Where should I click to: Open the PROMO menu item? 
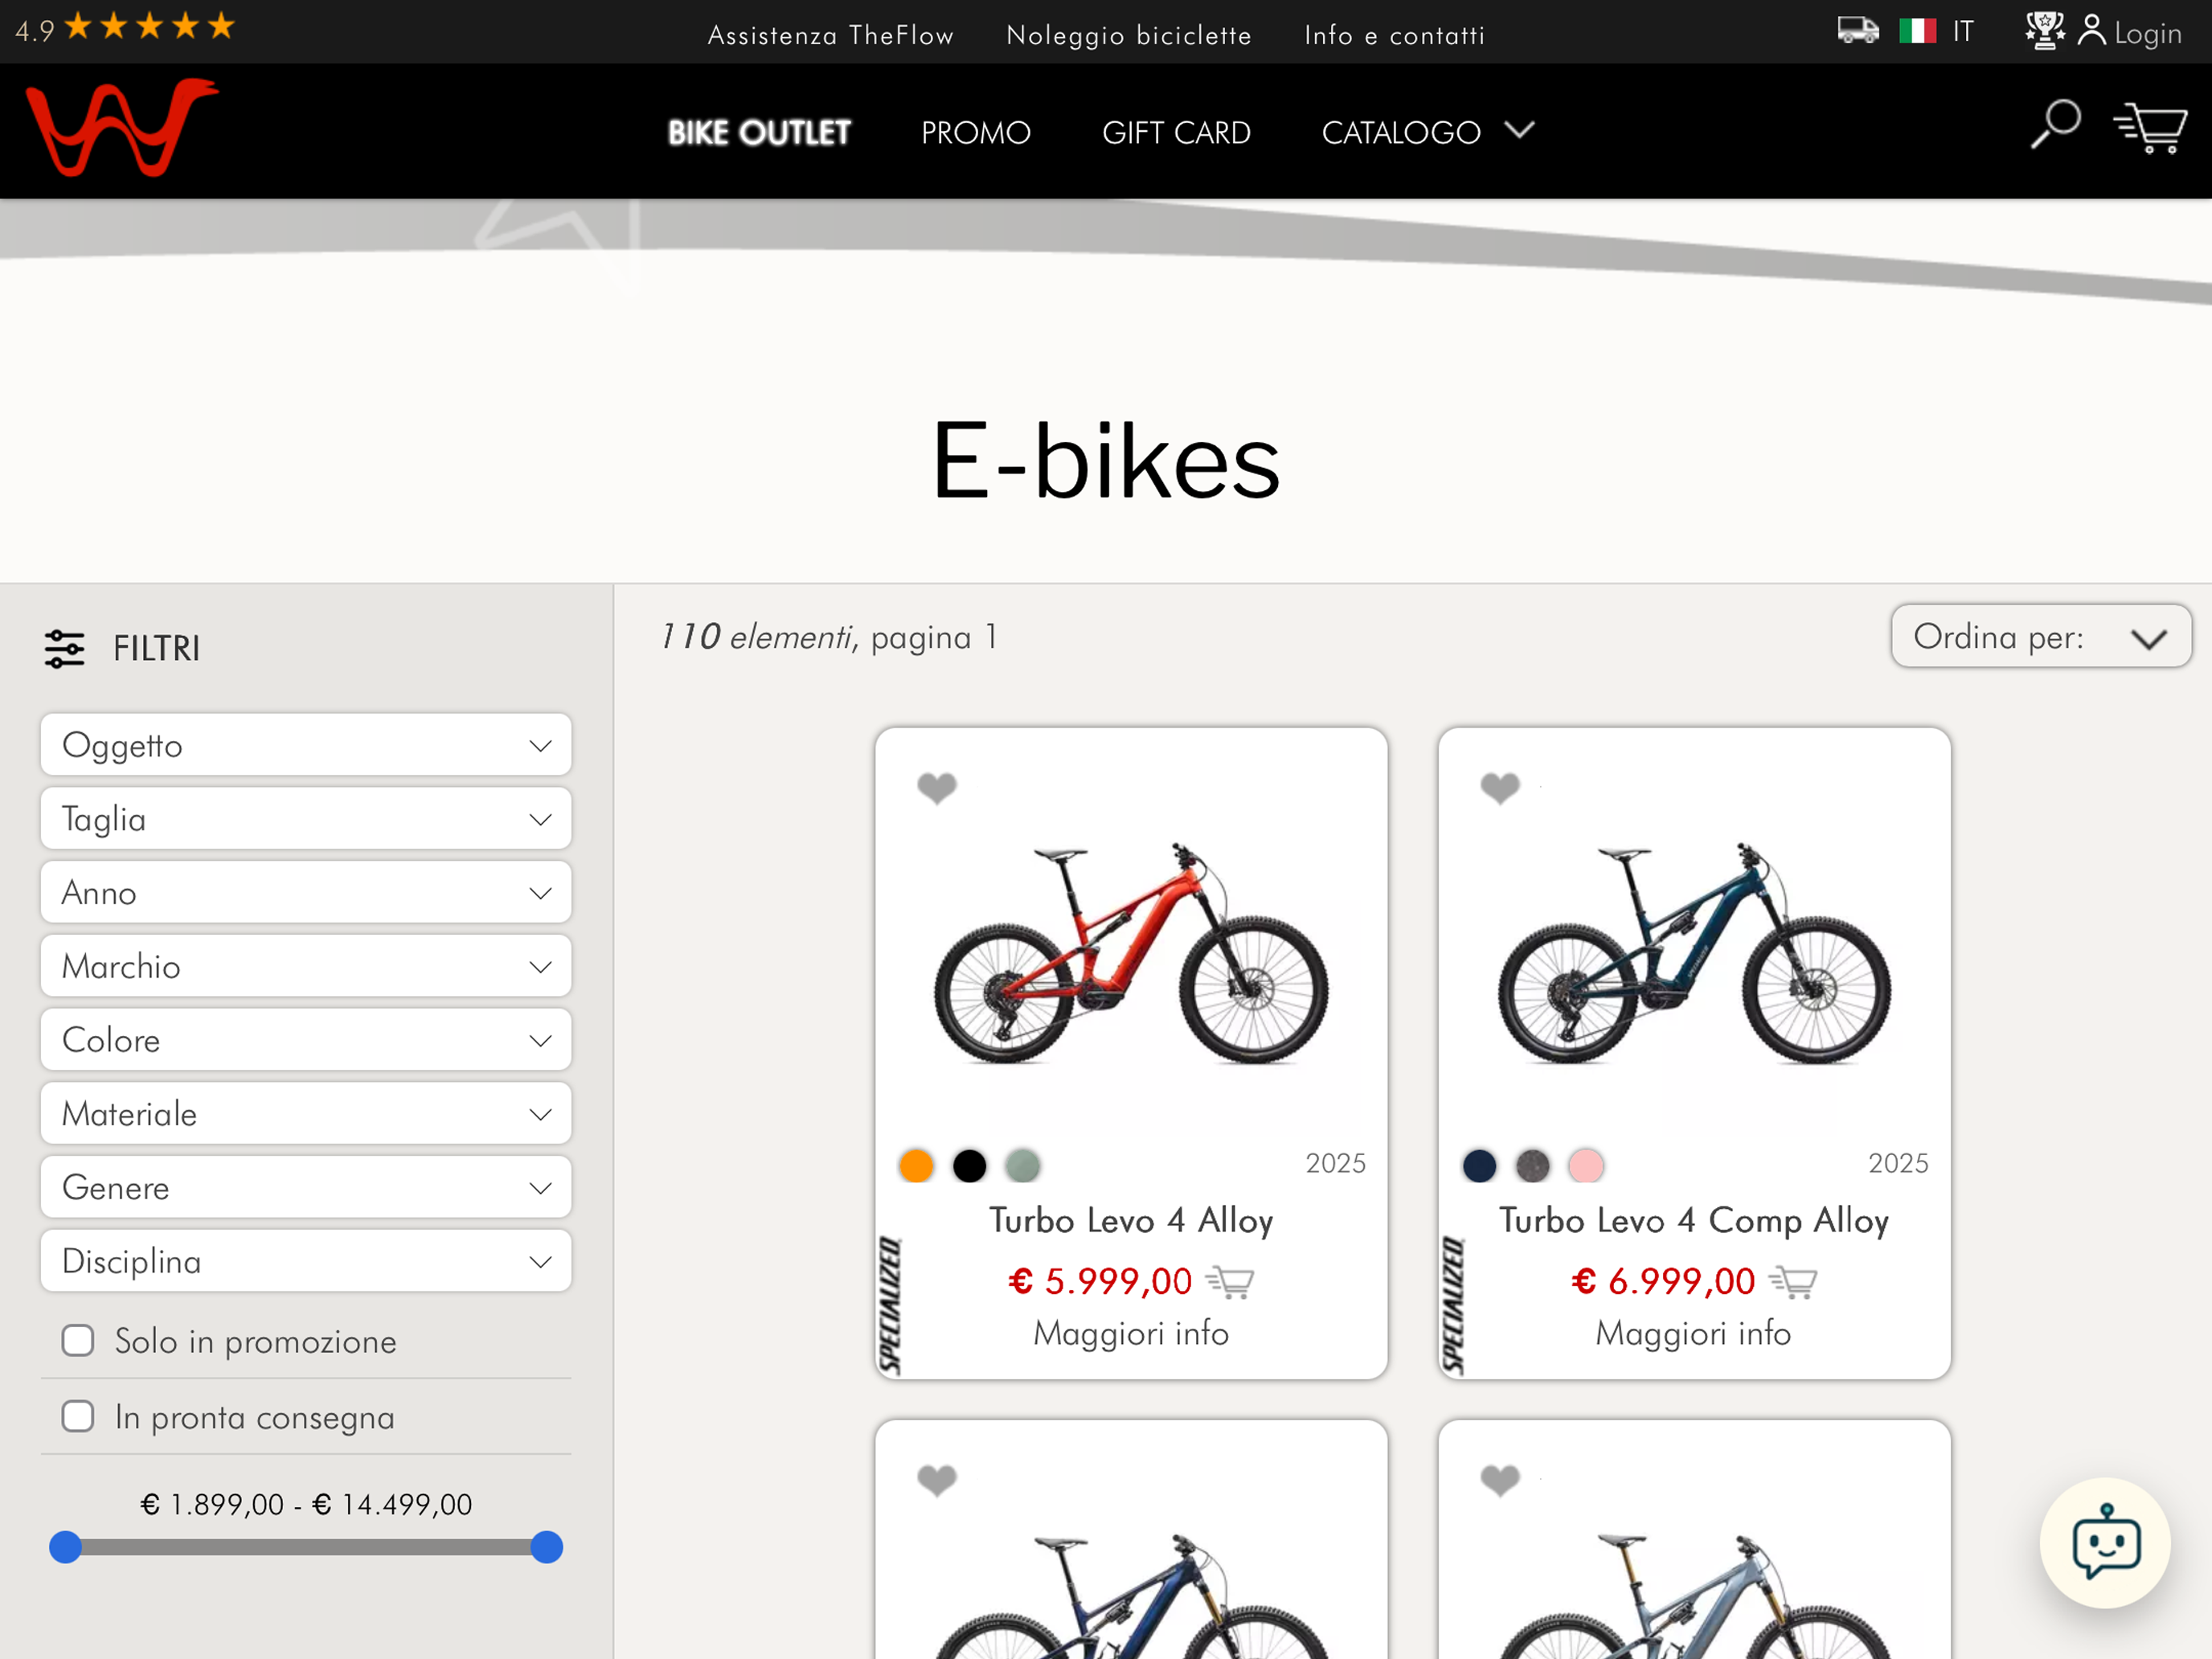[x=975, y=132]
